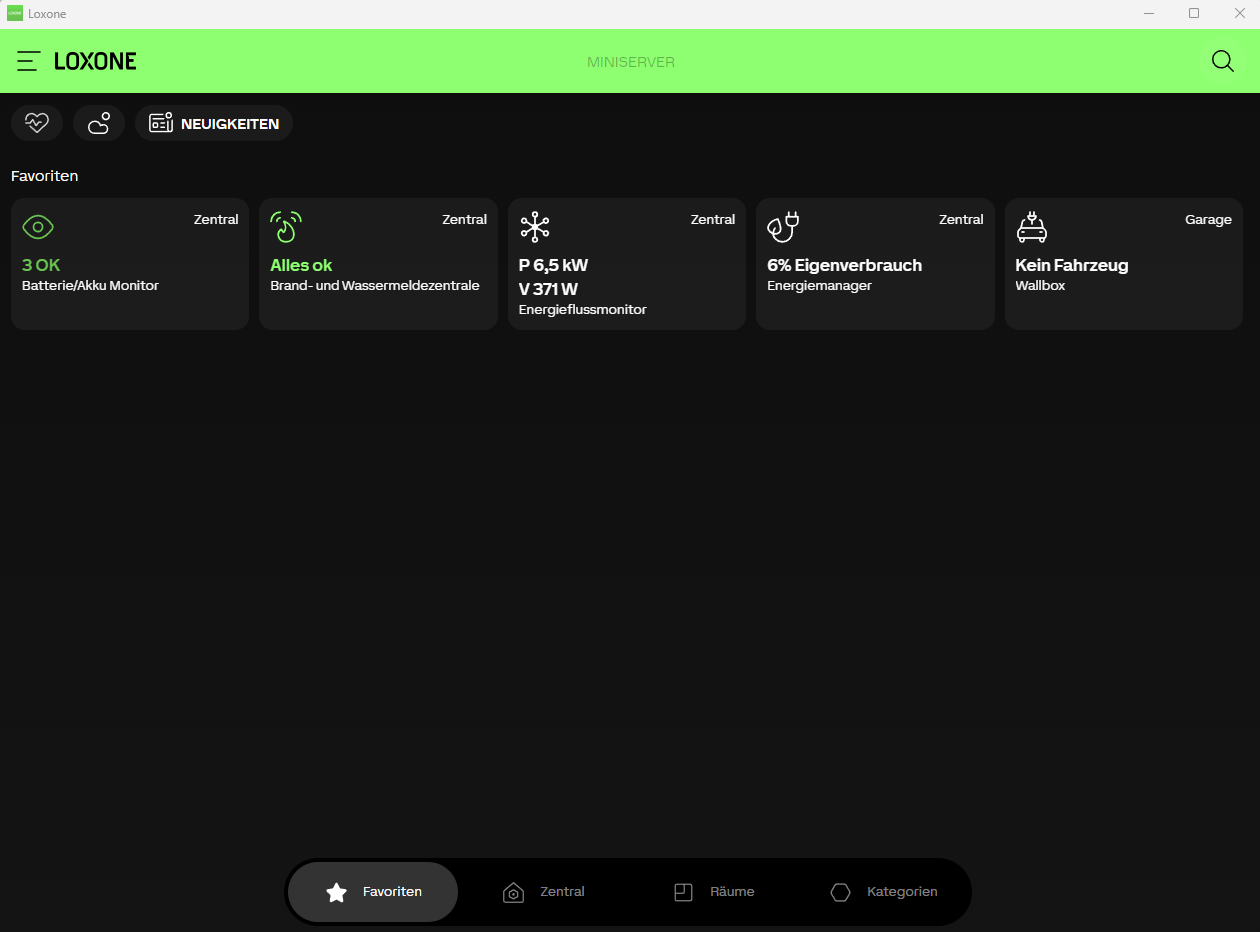Click the house icon next to Zentral tab

[513, 892]
